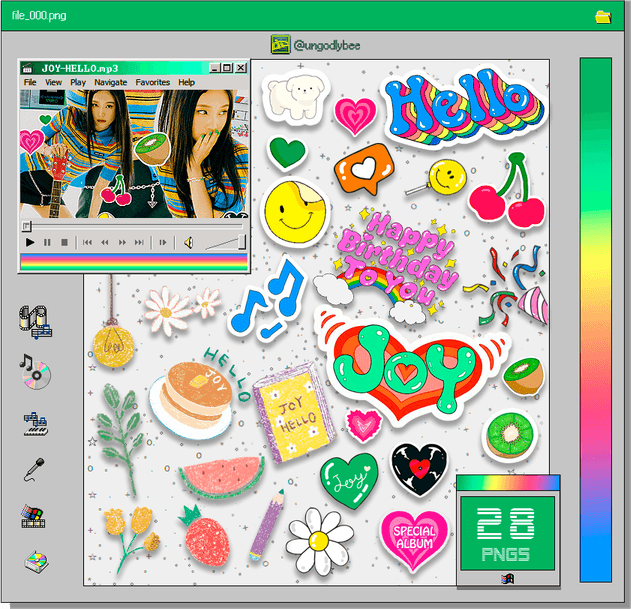Select the white daisy sticker at bottom

coord(320,541)
